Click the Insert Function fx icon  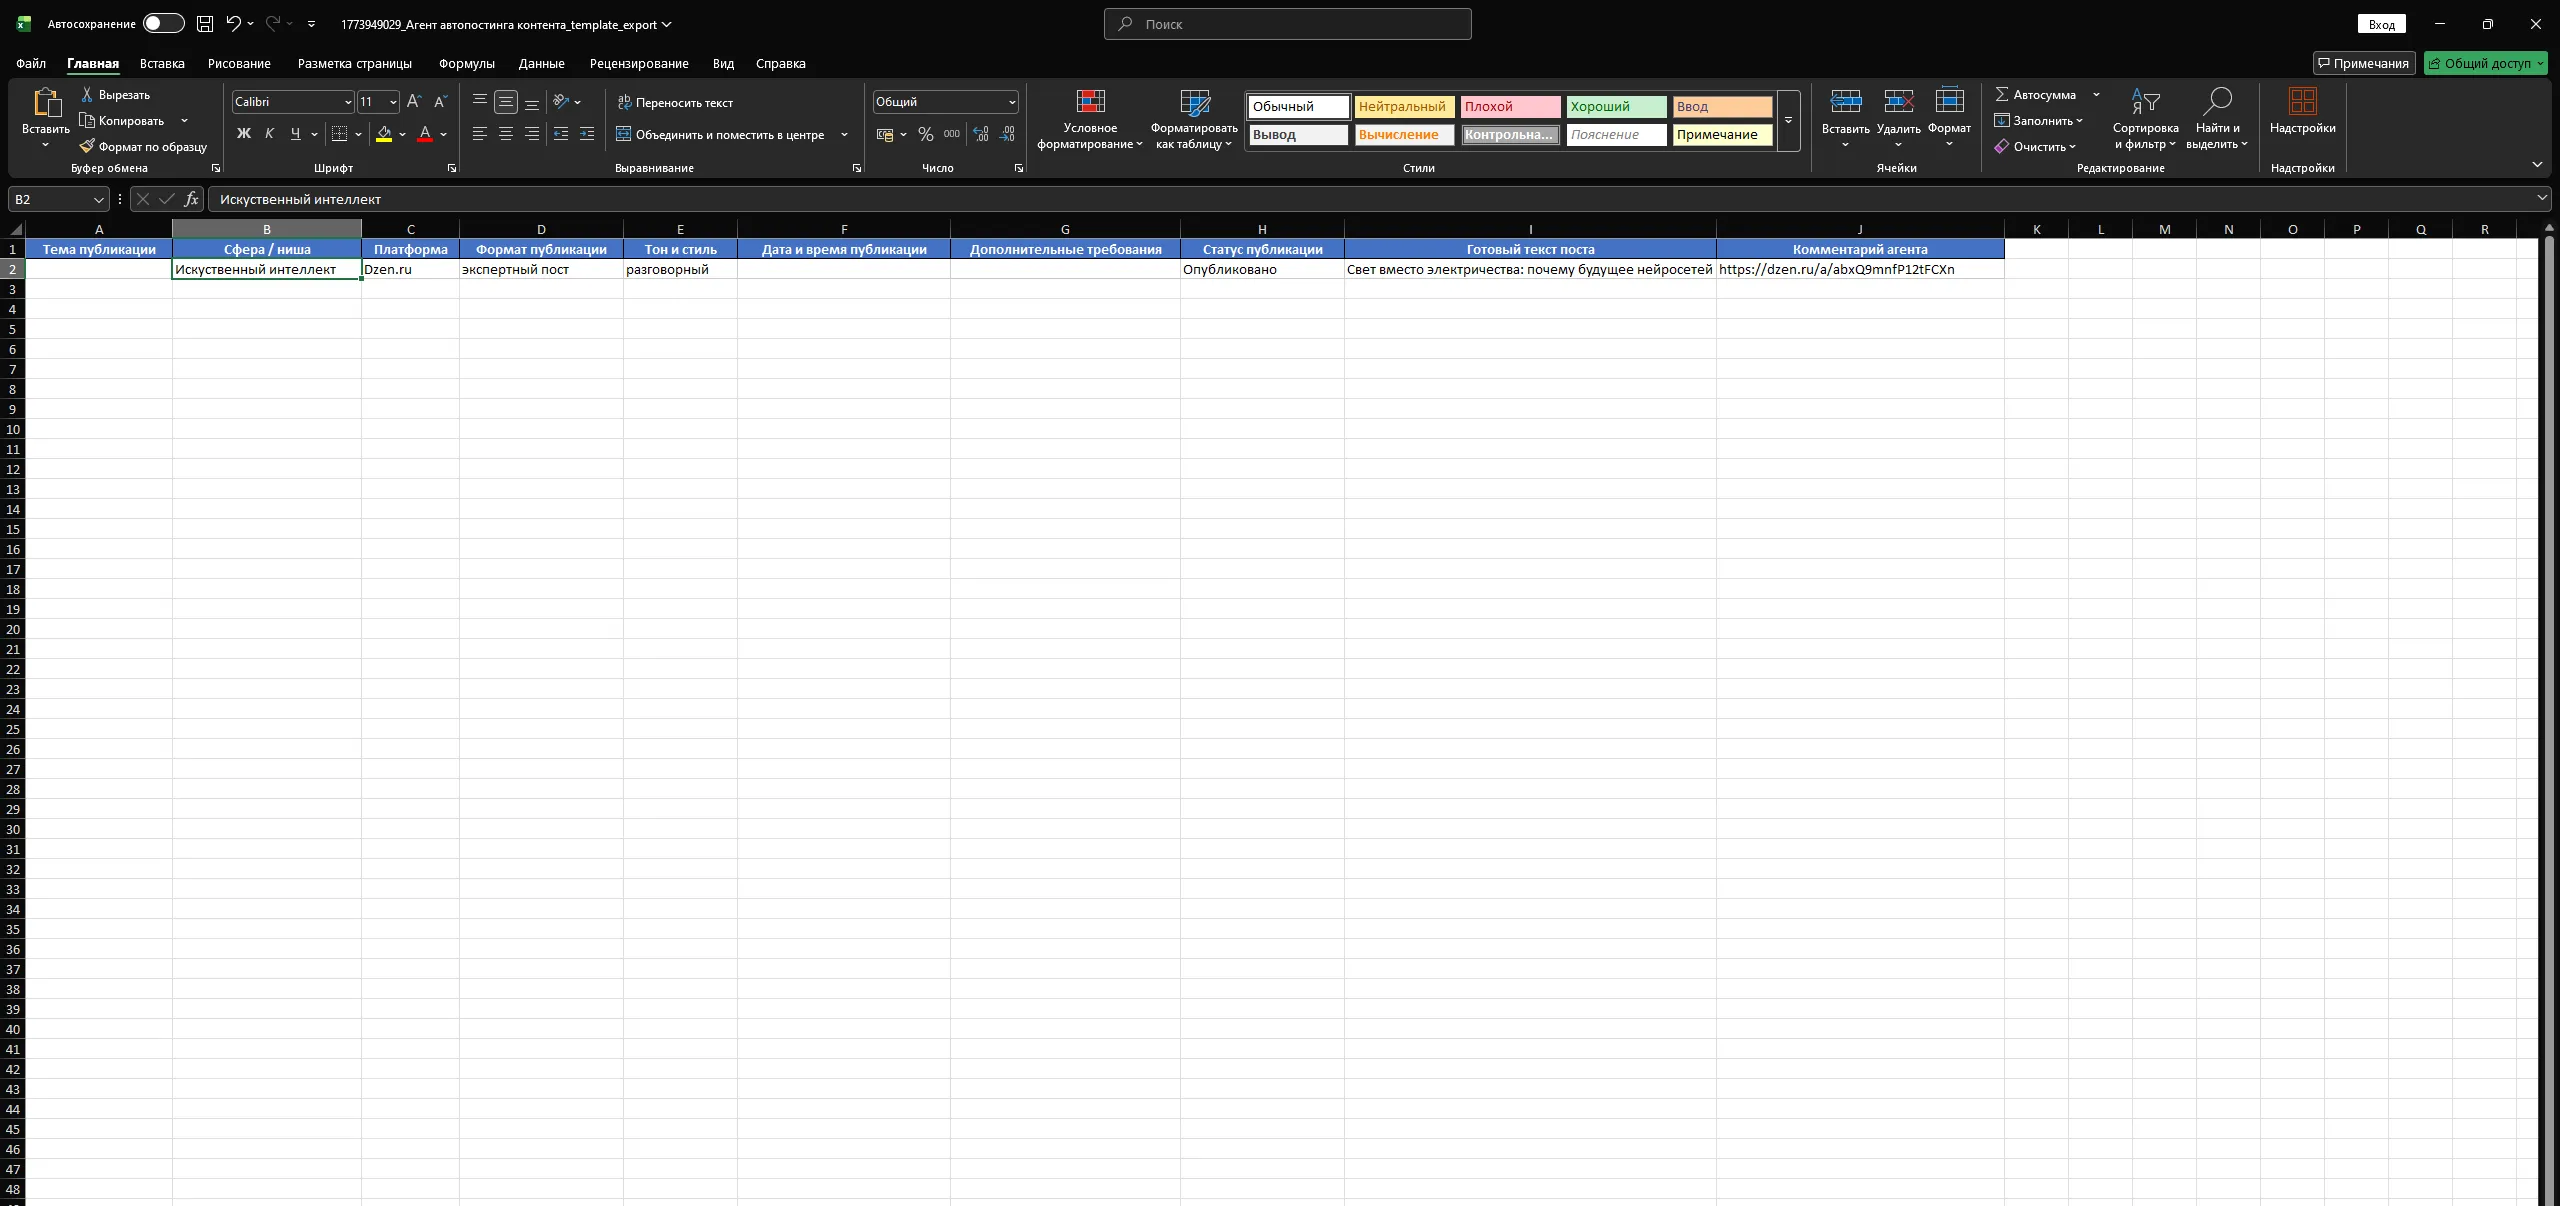coord(191,199)
